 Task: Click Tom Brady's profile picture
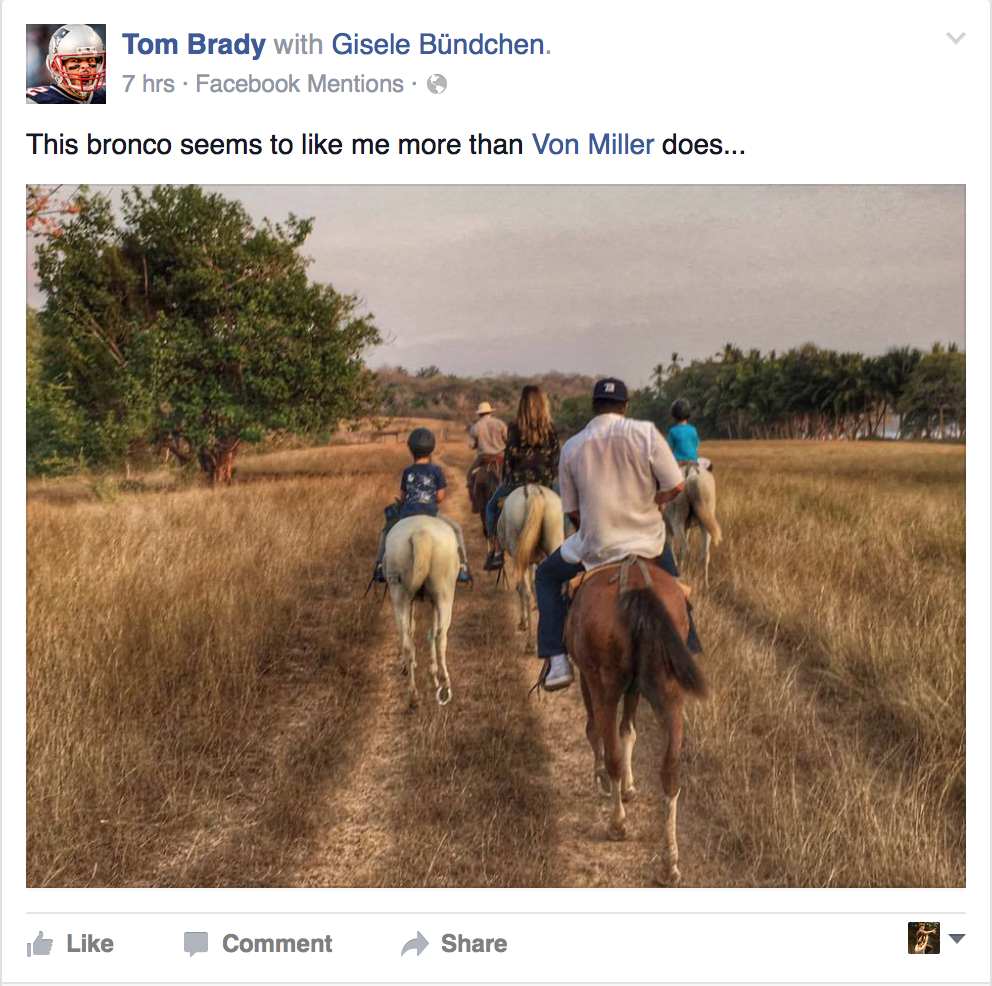[66, 64]
